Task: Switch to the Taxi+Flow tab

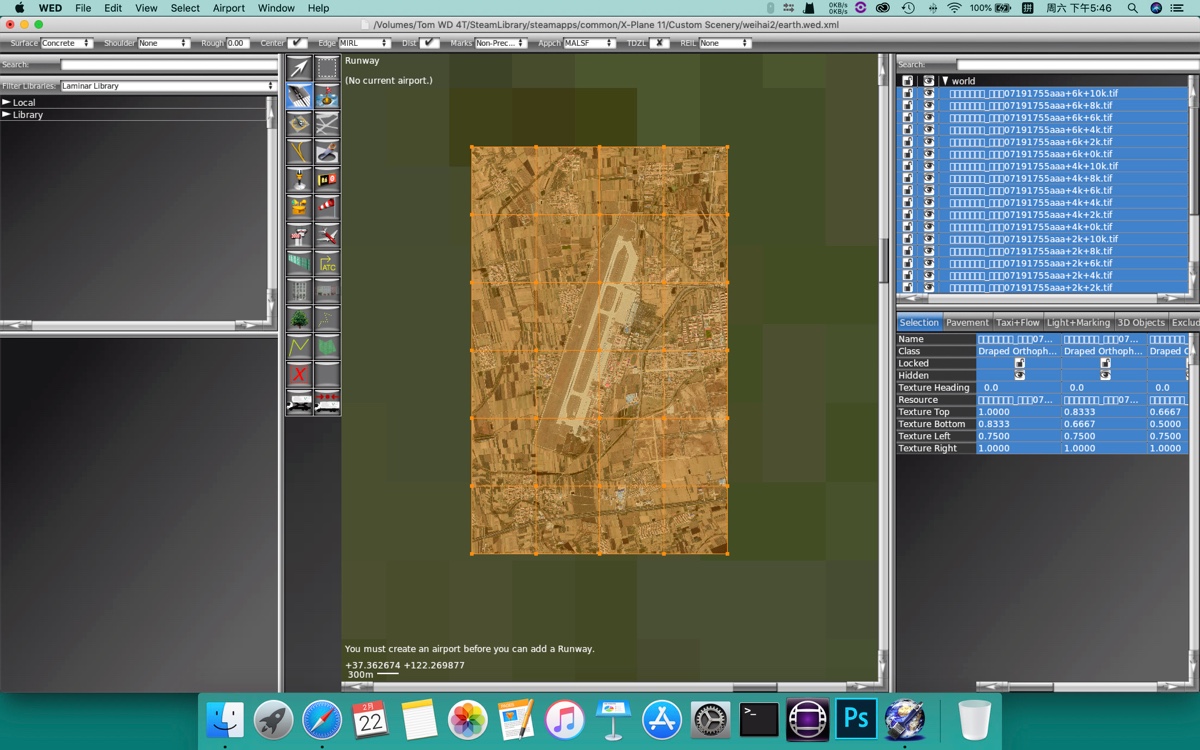Action: click(x=1018, y=323)
